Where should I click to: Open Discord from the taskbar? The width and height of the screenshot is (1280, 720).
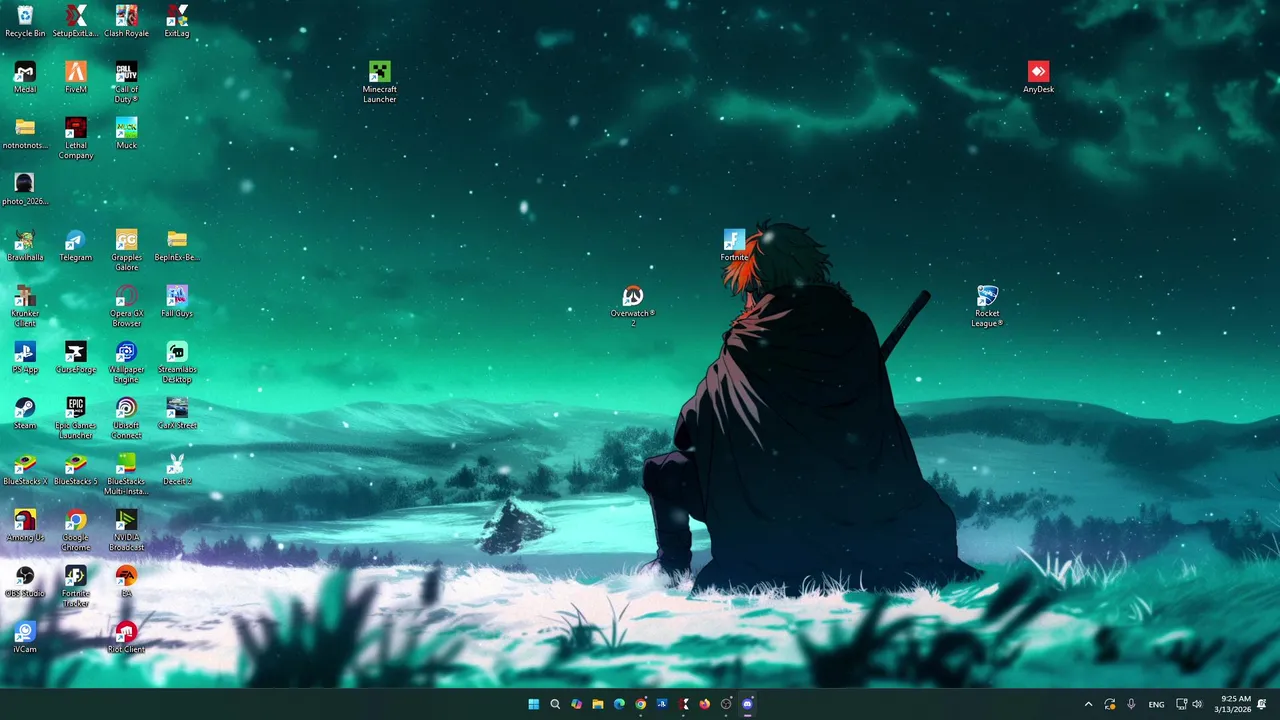[748, 704]
